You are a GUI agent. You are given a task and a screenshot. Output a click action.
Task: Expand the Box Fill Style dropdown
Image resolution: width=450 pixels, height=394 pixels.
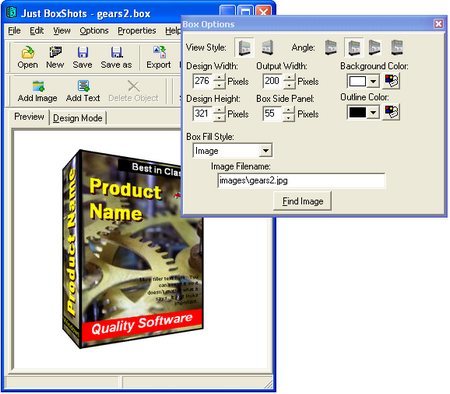(x=266, y=151)
